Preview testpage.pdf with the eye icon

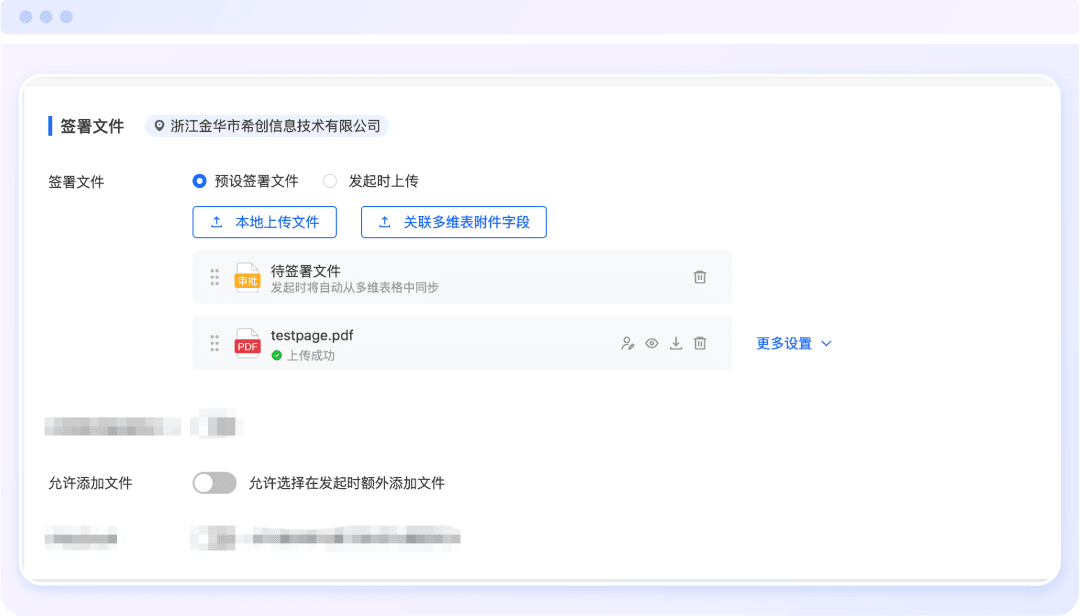click(x=652, y=343)
